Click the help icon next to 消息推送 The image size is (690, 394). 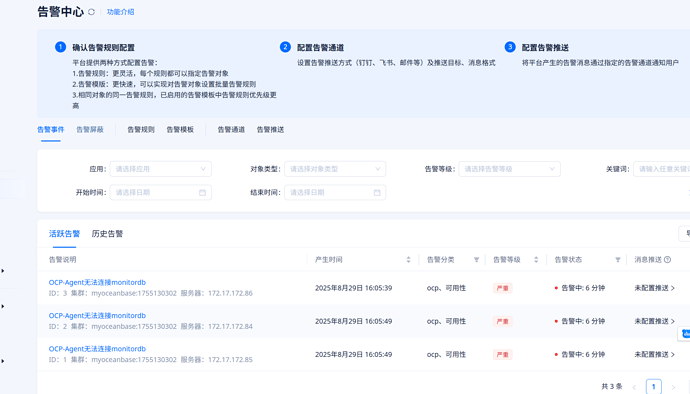[668, 260]
